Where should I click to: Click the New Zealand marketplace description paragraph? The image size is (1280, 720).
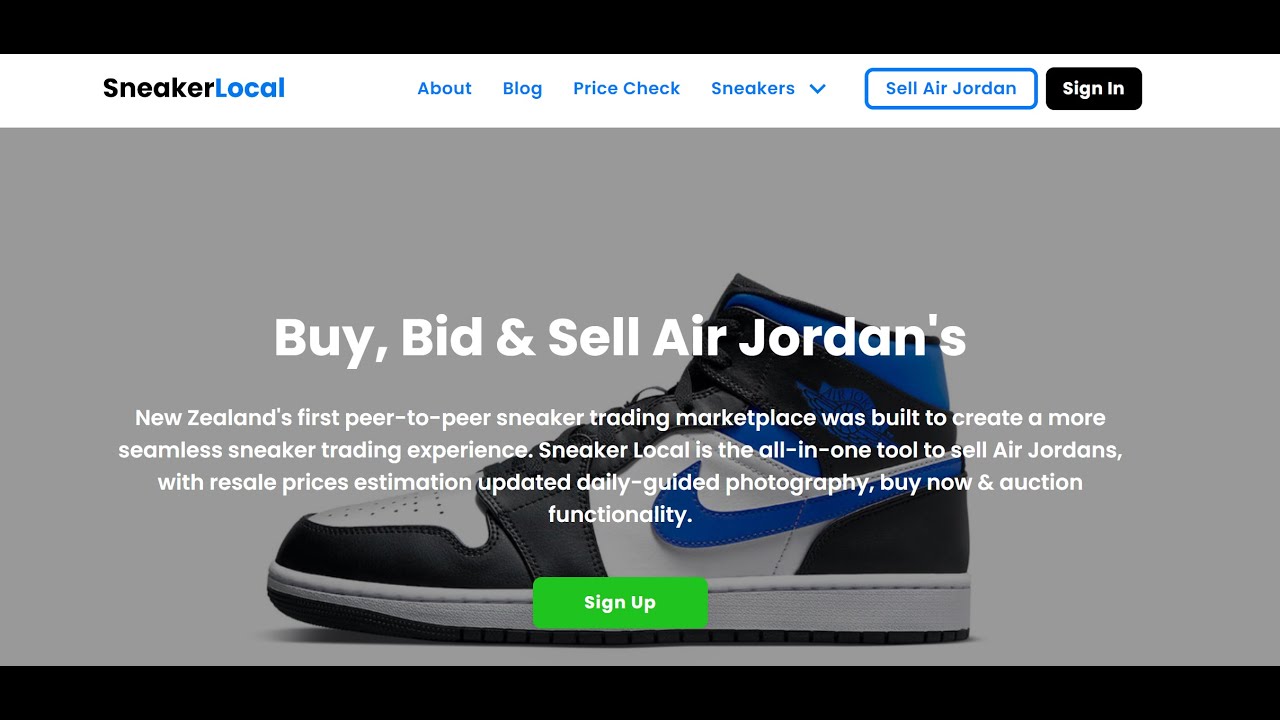pos(620,466)
